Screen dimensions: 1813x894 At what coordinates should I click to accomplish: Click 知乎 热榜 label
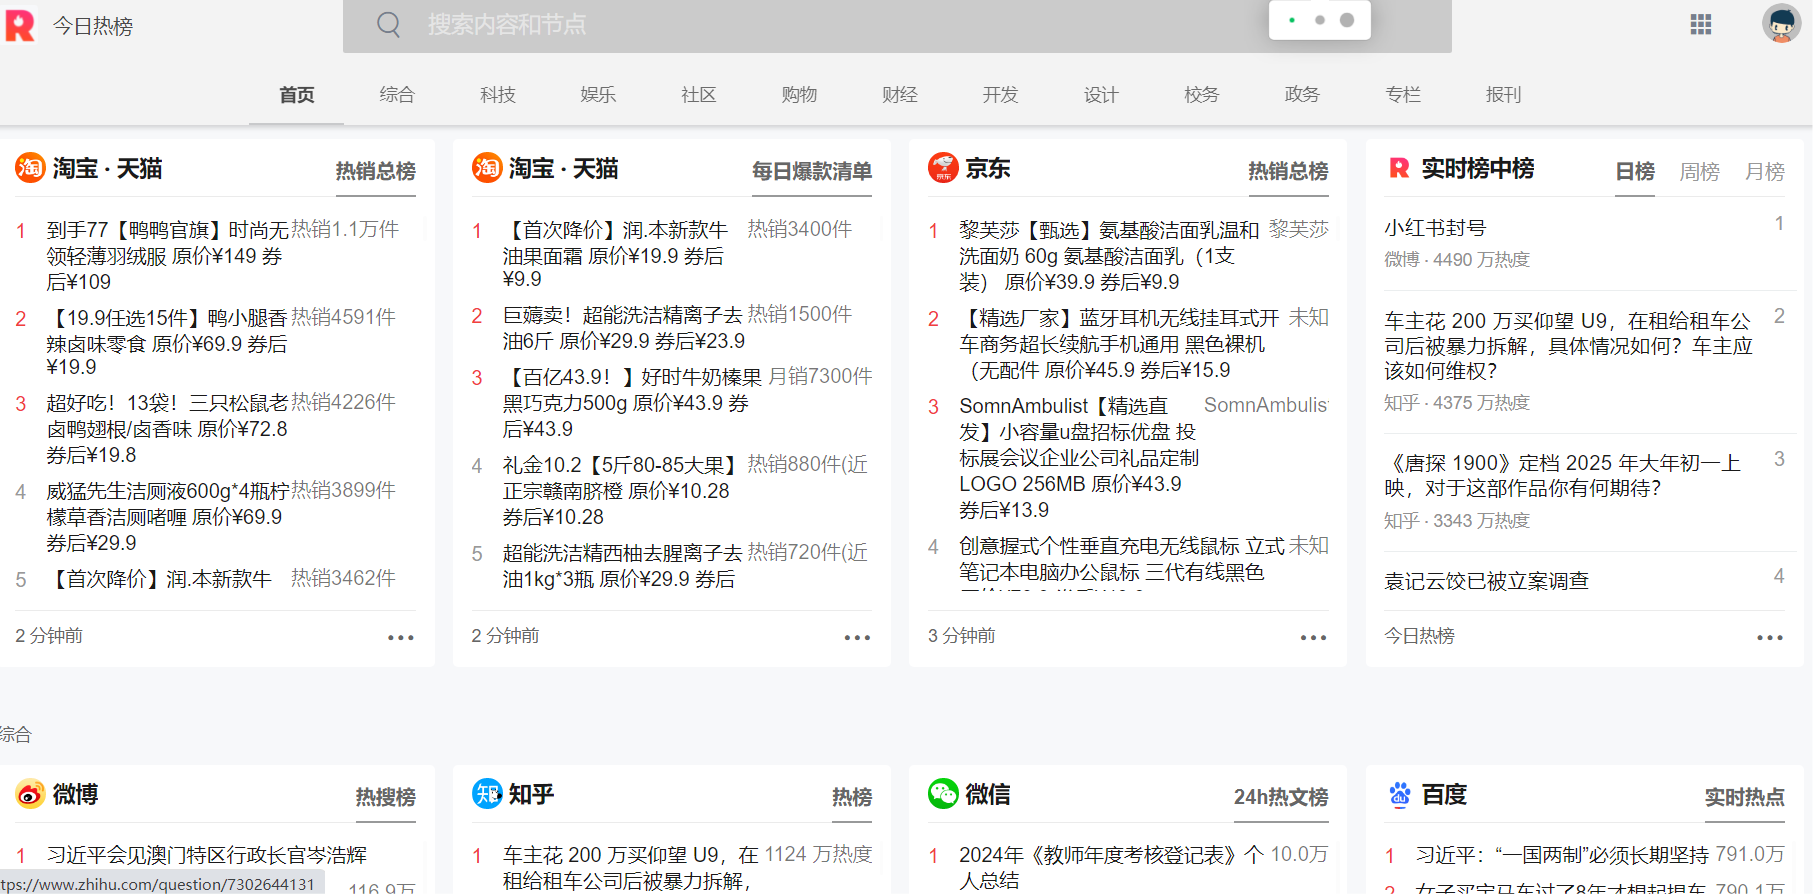pyautogui.click(x=852, y=797)
